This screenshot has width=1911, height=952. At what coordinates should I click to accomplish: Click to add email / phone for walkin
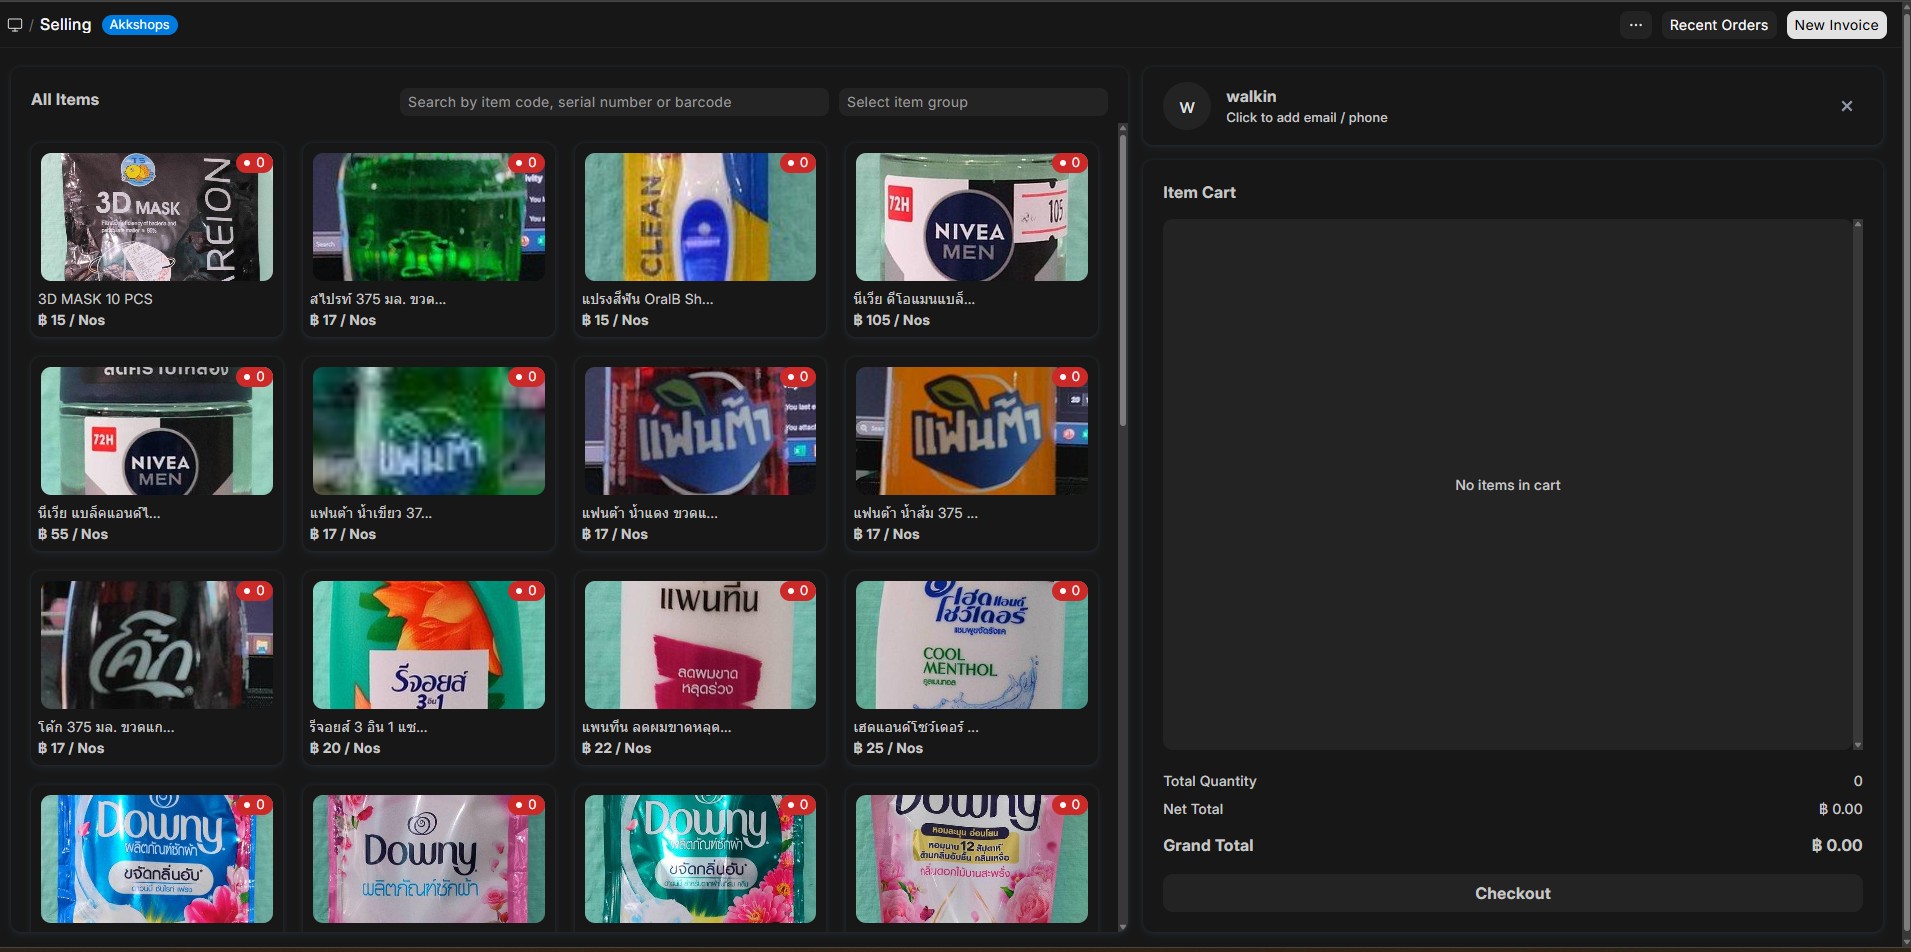[x=1306, y=118]
